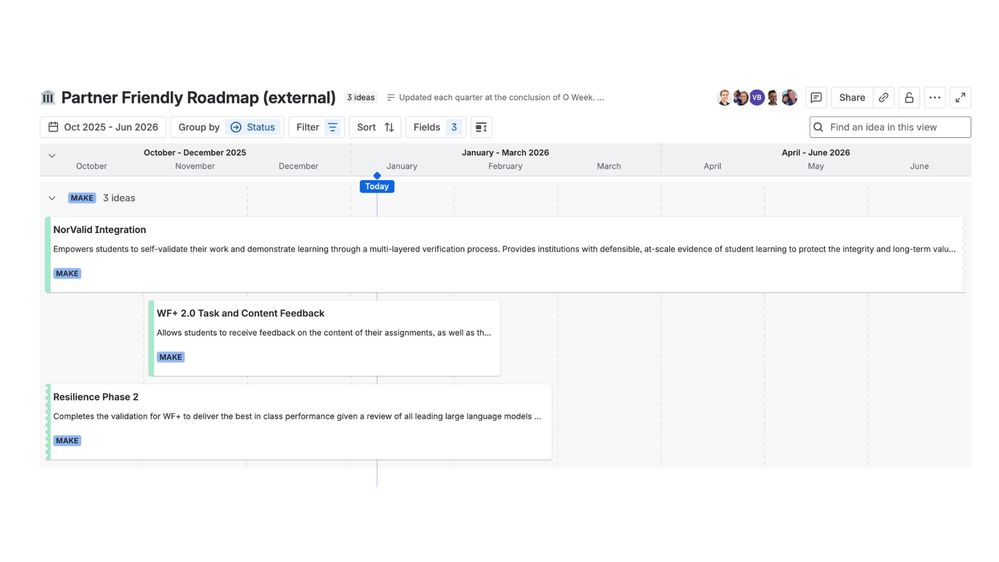
Task: Expand view to fullscreen with arrows icon
Action: click(960, 97)
